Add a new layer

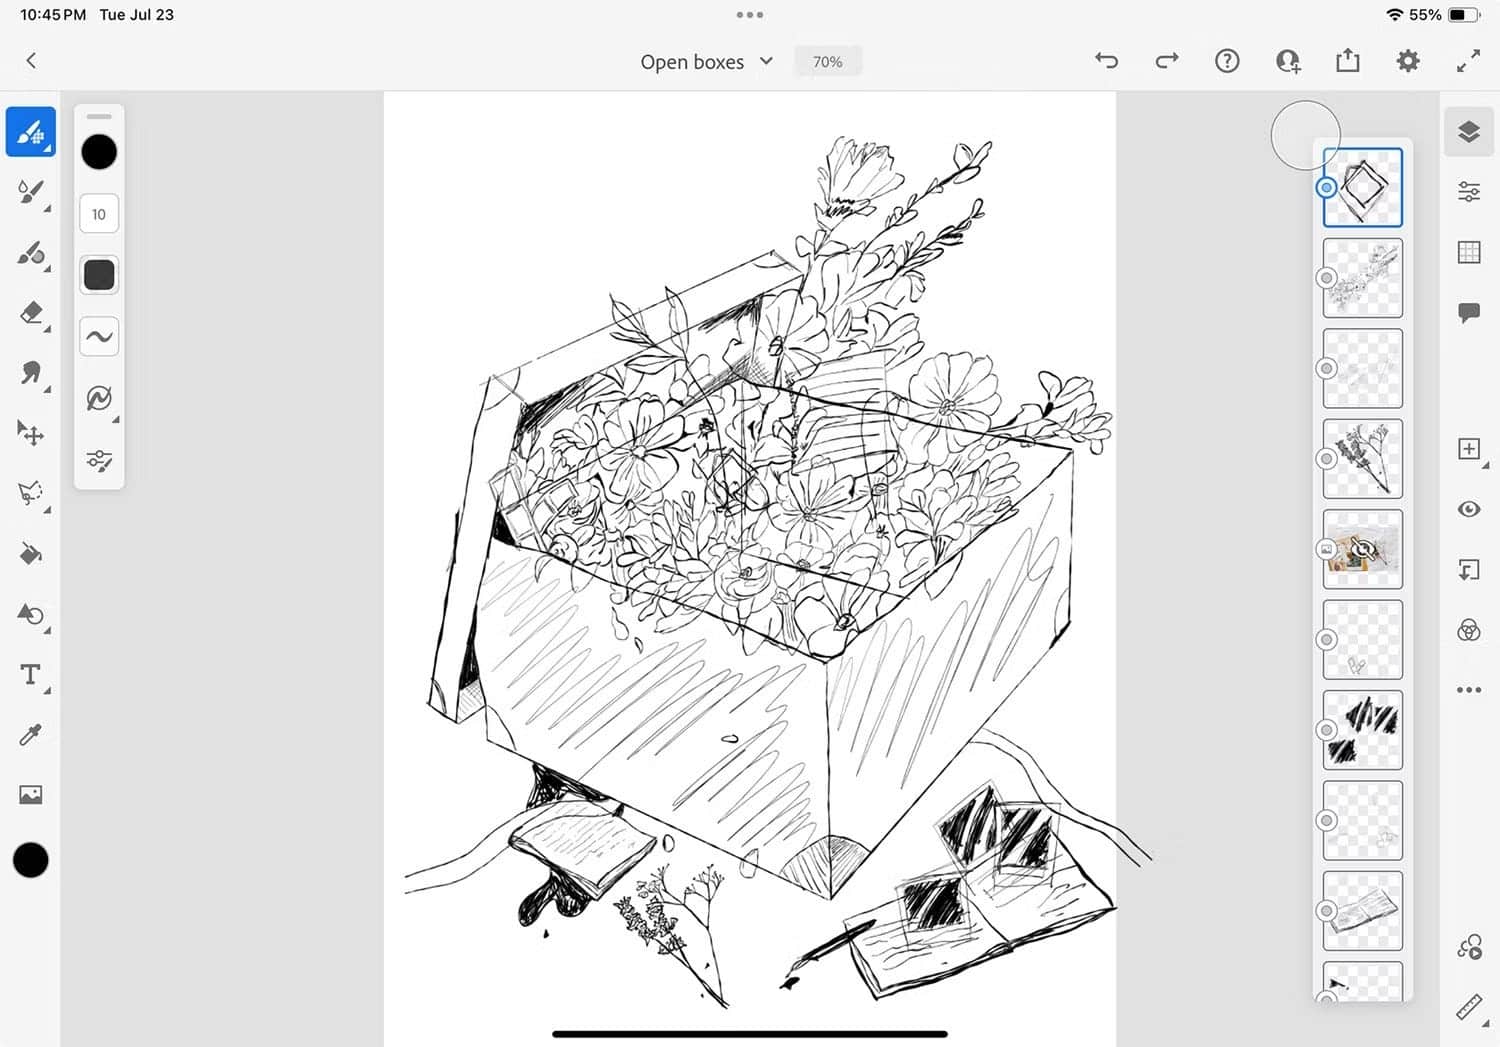click(x=1468, y=450)
